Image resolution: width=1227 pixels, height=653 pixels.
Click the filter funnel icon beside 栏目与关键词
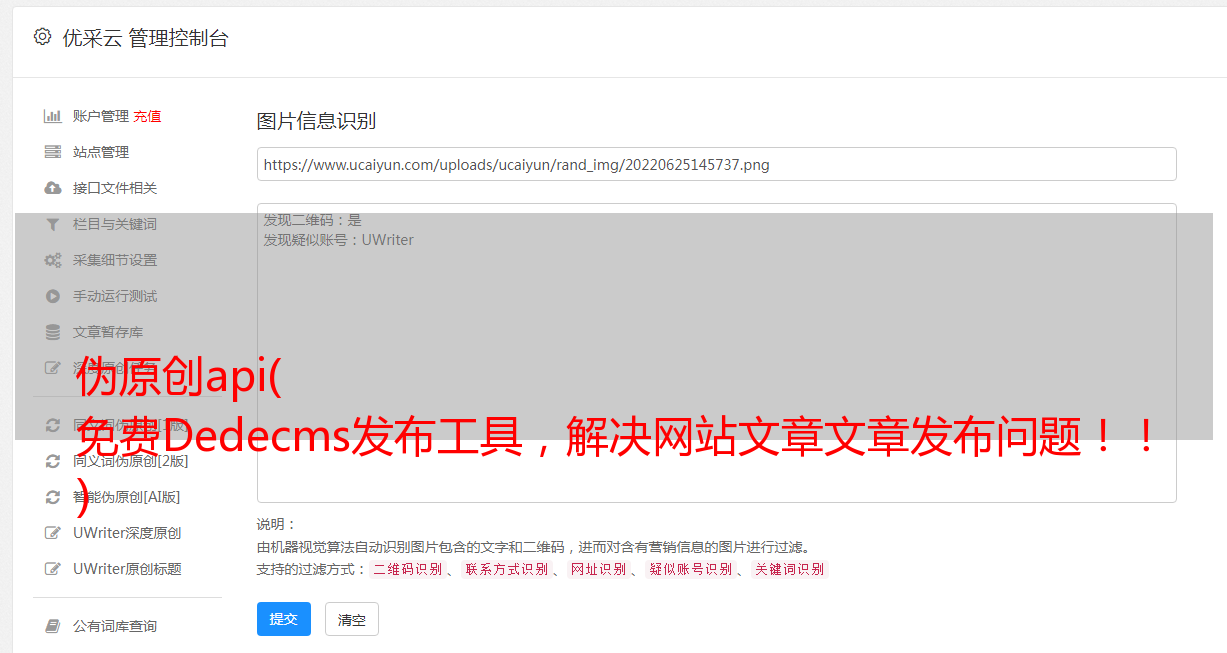pyautogui.click(x=53, y=224)
